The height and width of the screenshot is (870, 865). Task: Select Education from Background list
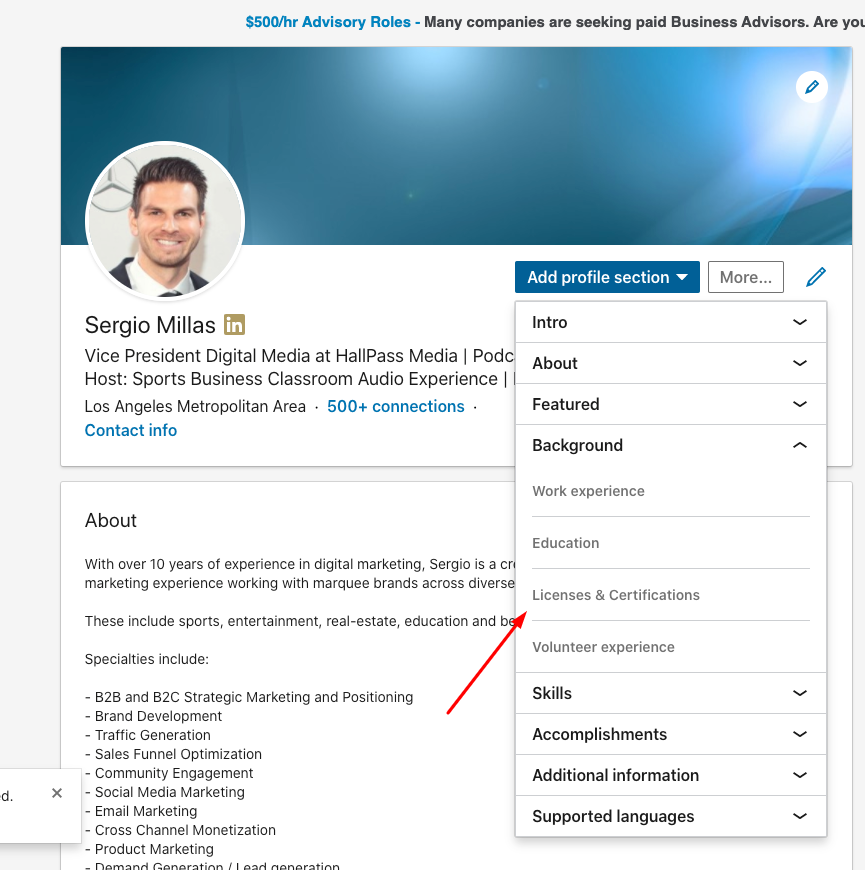click(x=566, y=543)
